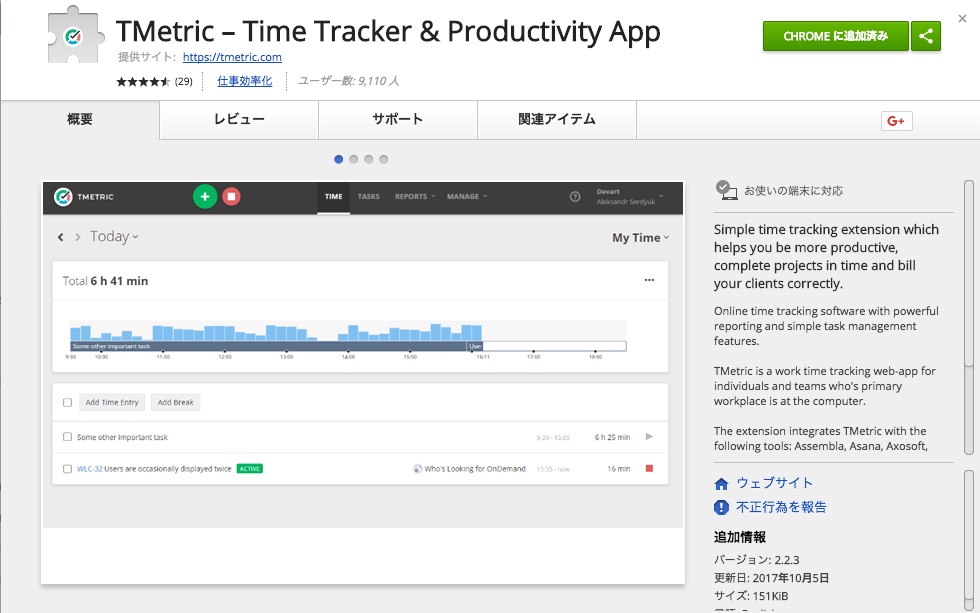Screen dimensions: 980x613
Task: Click the バージョン: 2.2.3 text
Action: [757, 560]
